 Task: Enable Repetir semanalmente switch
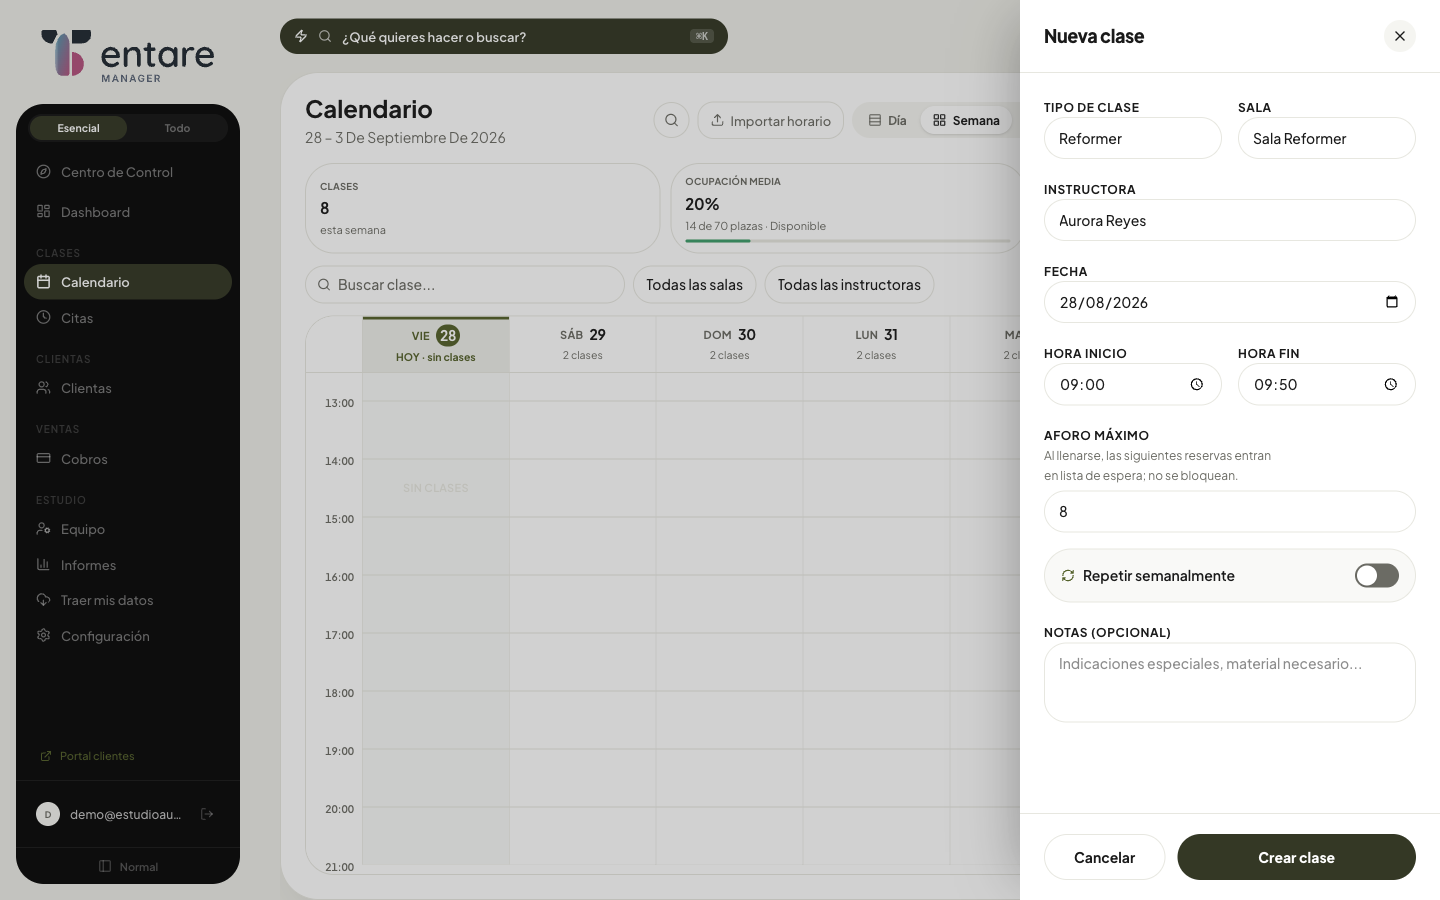(x=1377, y=575)
